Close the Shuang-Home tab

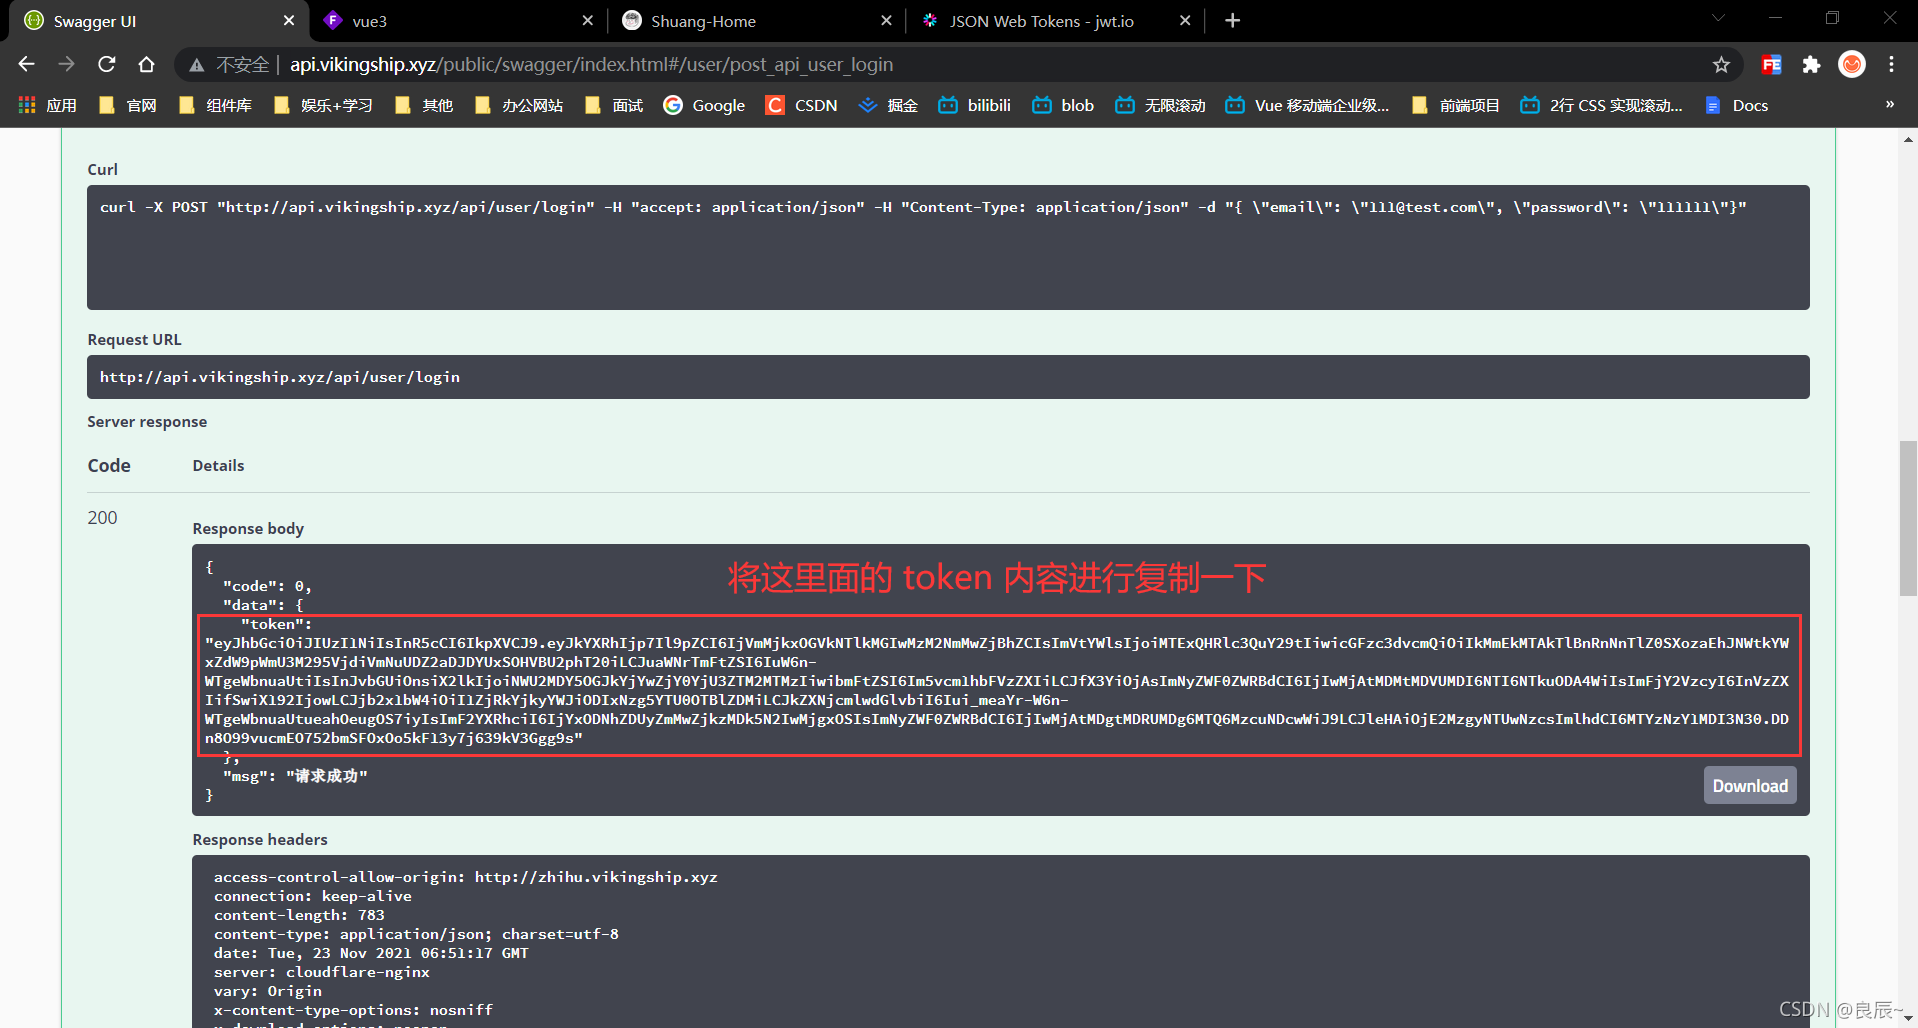click(x=886, y=21)
